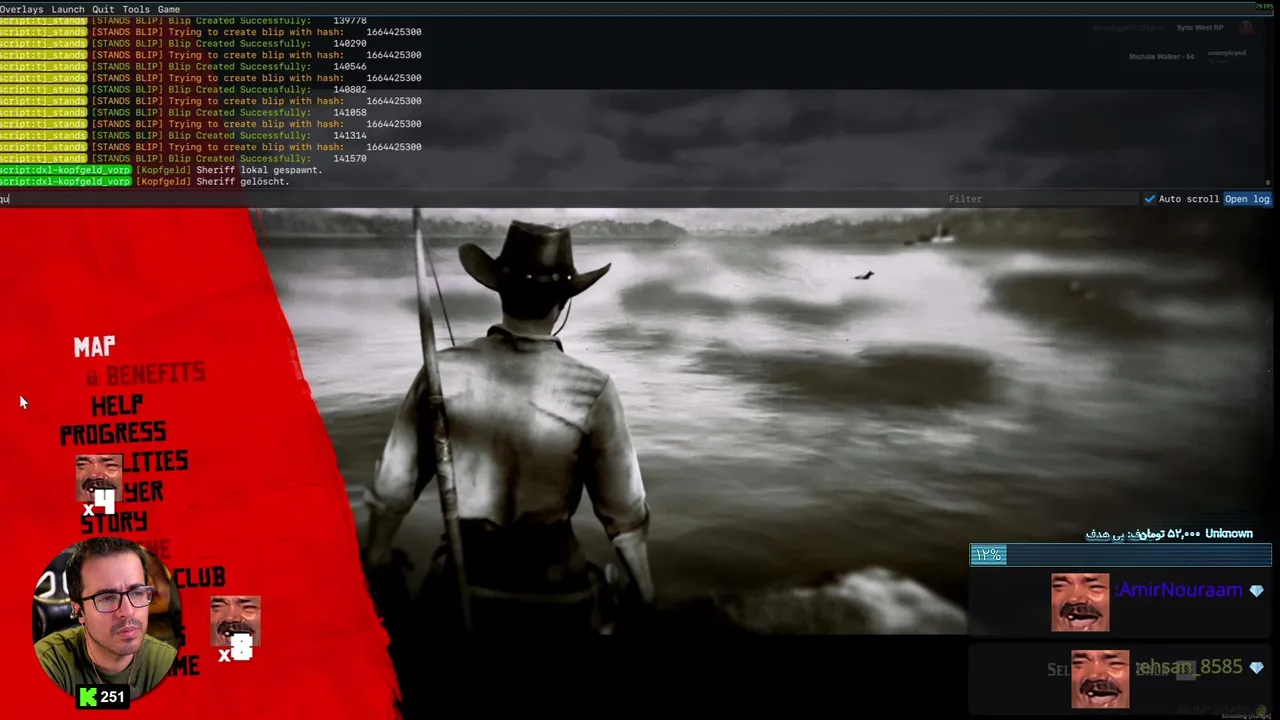Select the locked BENEFITS menu entry

155,375
